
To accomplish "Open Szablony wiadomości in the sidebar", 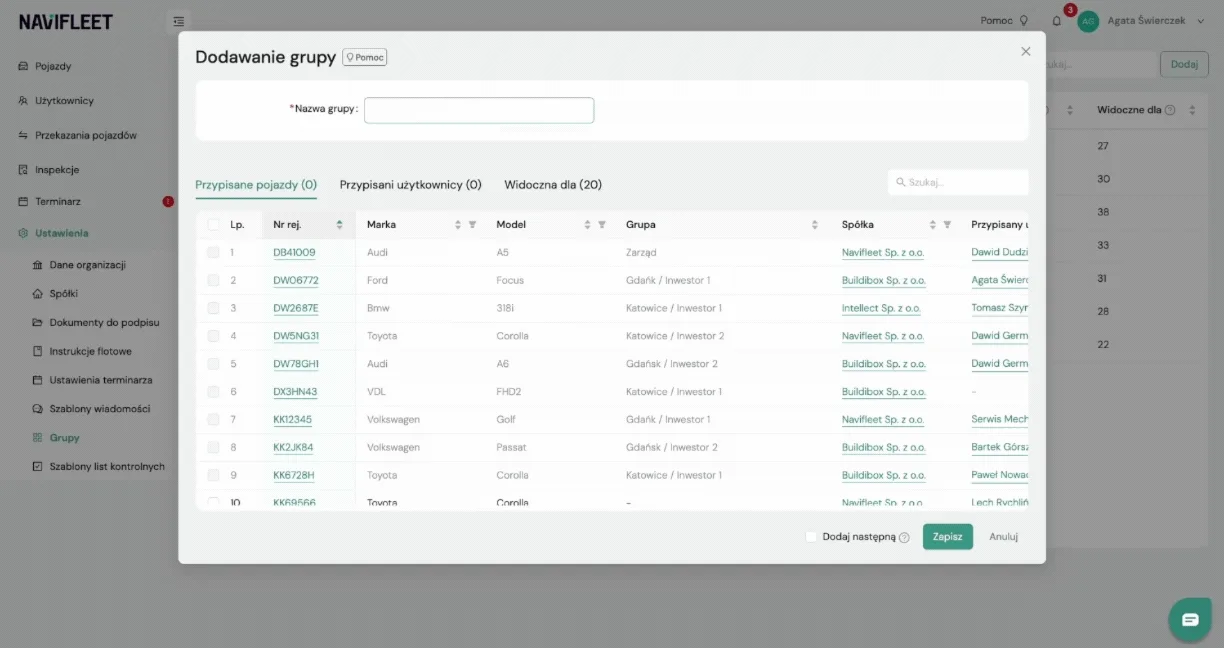I will tap(100, 409).
